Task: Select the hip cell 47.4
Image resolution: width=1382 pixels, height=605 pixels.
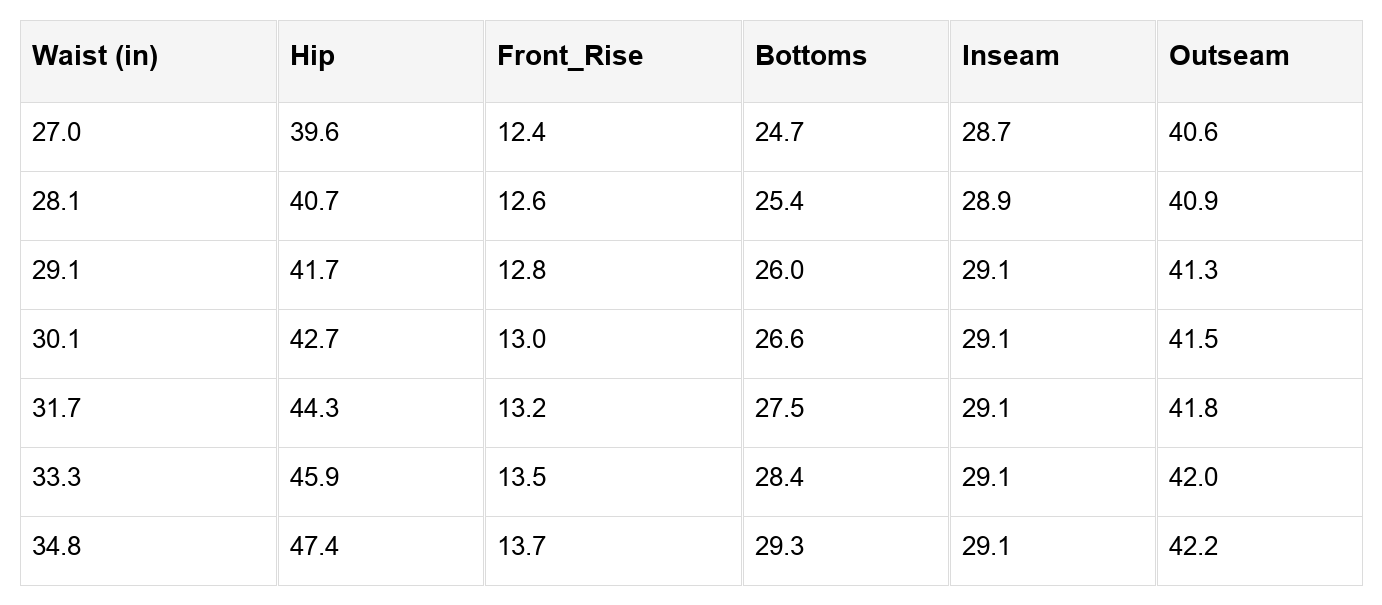Action: 314,547
